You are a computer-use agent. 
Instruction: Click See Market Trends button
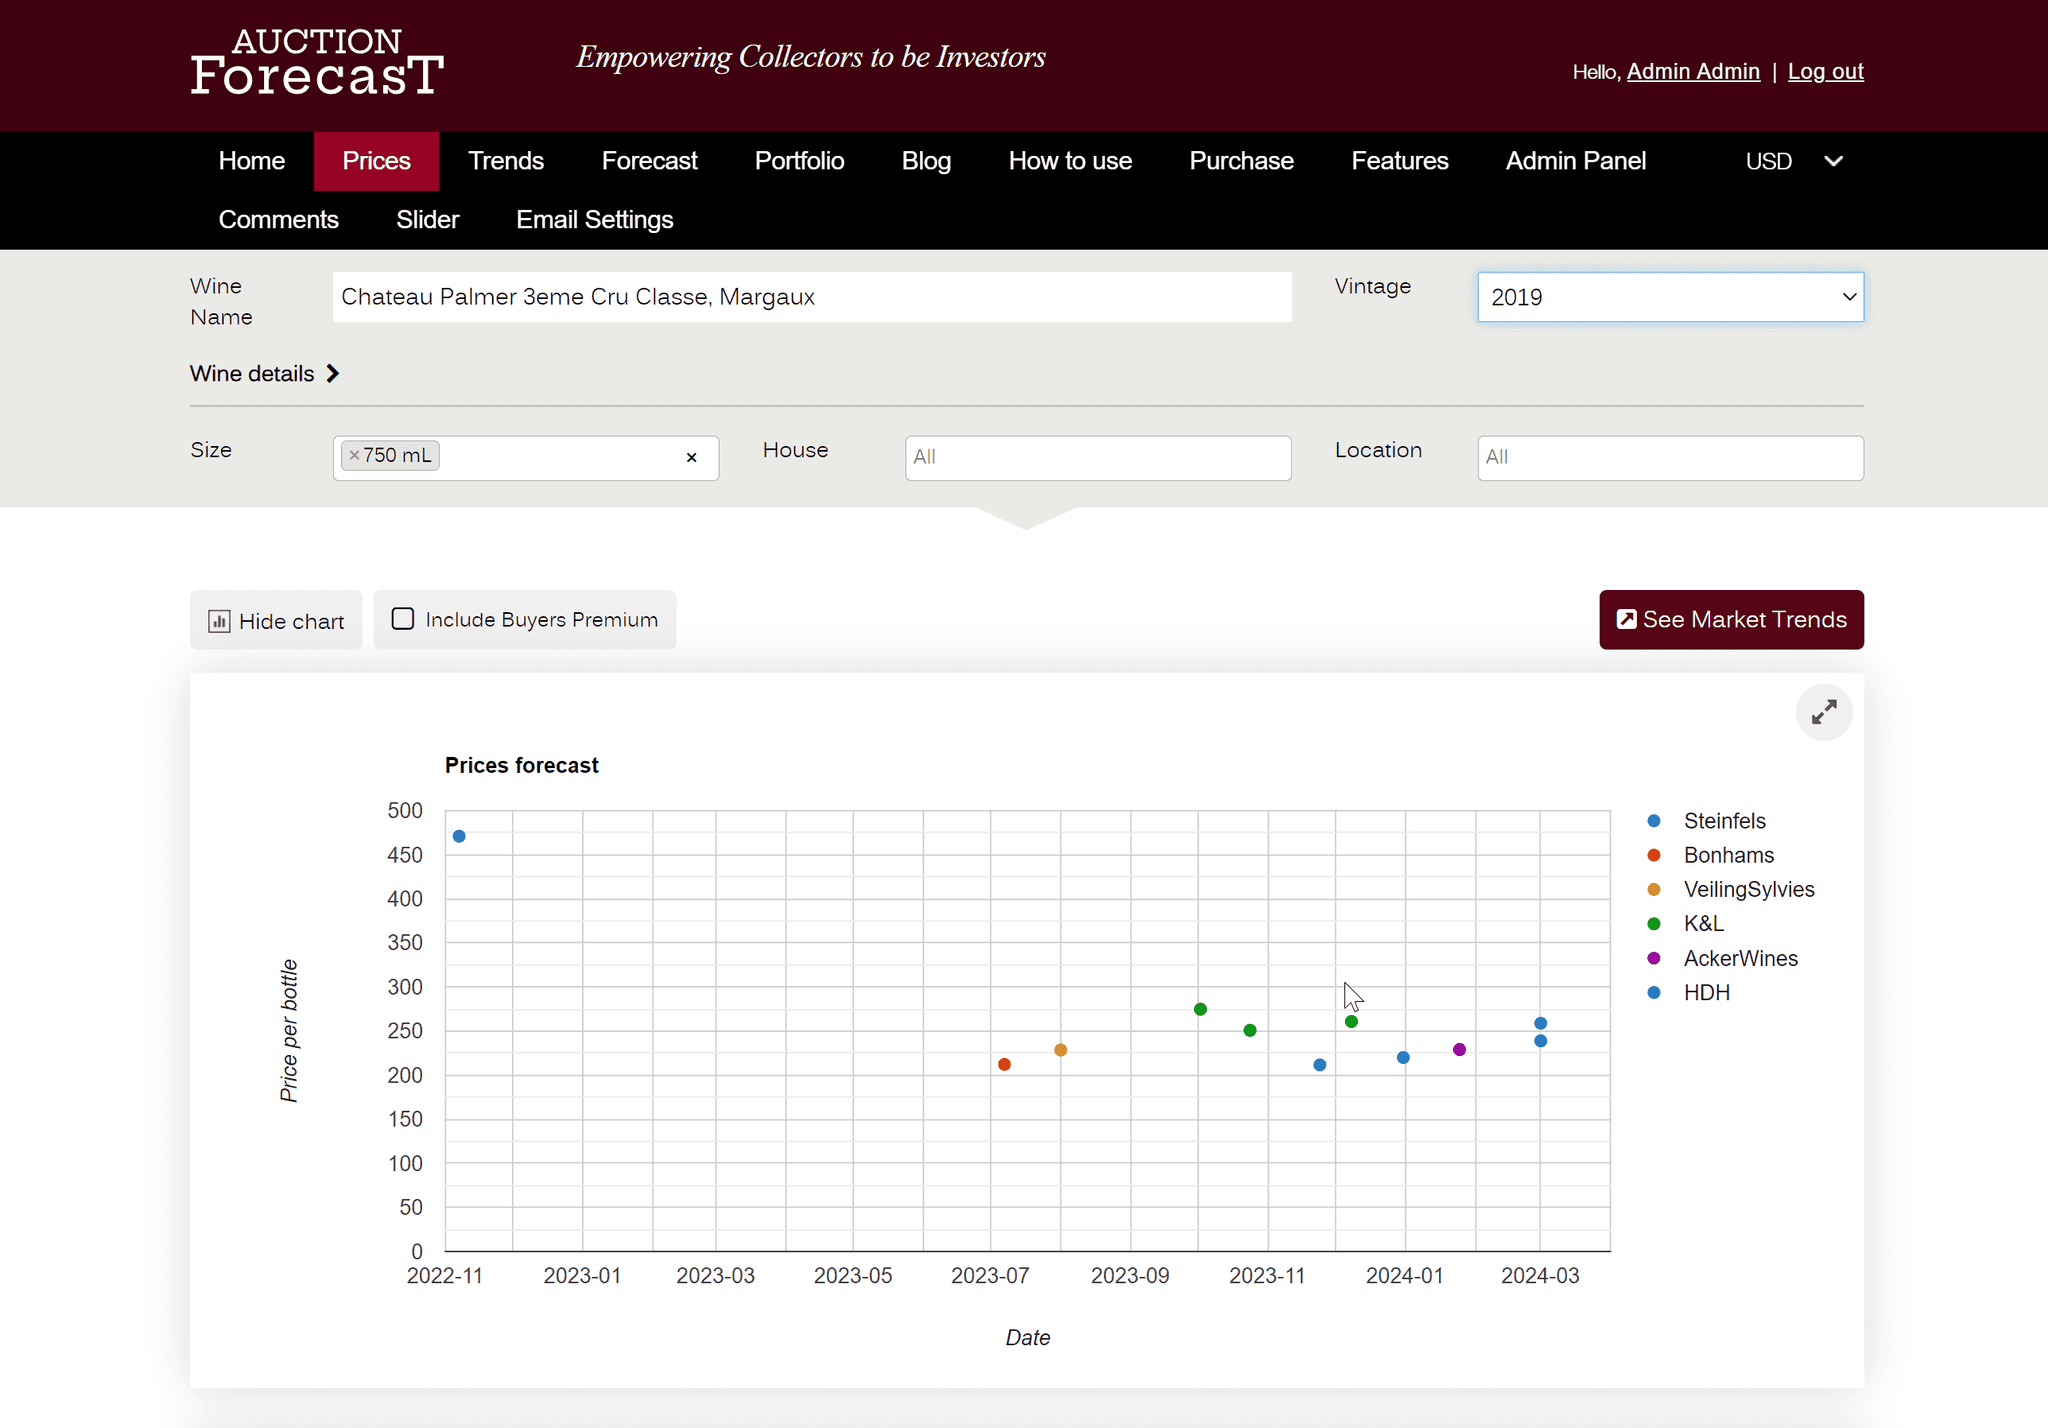[x=1731, y=620]
